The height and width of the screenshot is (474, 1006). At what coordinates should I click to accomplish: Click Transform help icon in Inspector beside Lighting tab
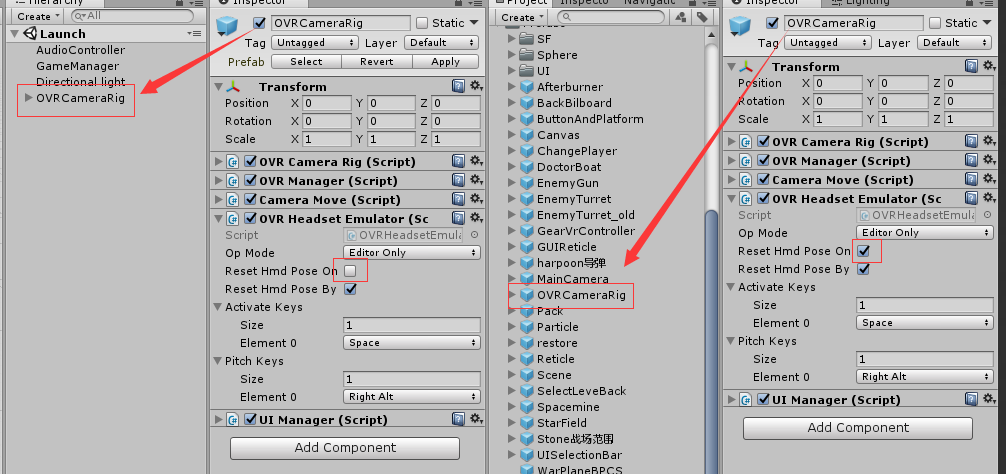pyautogui.click(x=972, y=66)
